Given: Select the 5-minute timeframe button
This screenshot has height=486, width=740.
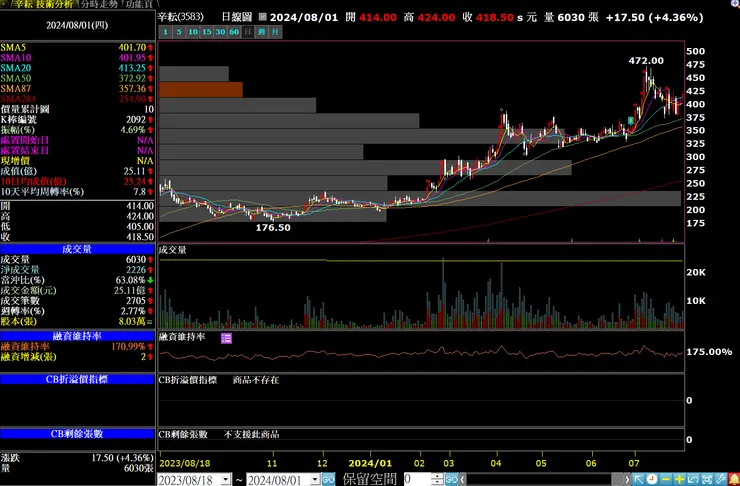Looking at the screenshot, I should tap(179, 32).
